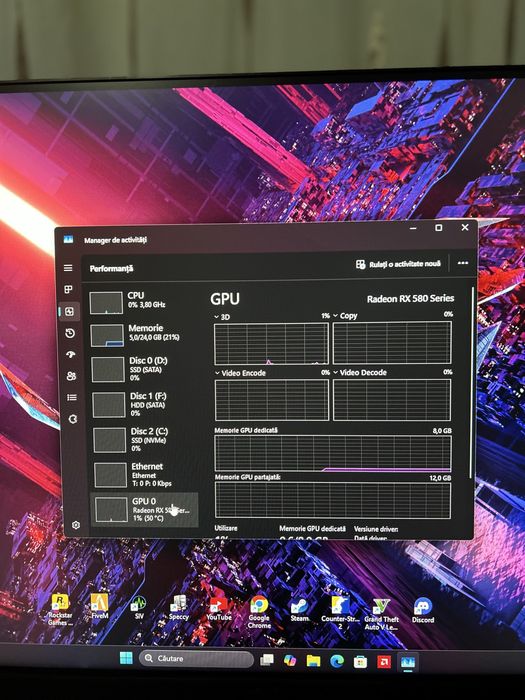The width and height of the screenshot is (525, 700).
Task: Open File Explorer from the taskbar
Action: coord(313,661)
